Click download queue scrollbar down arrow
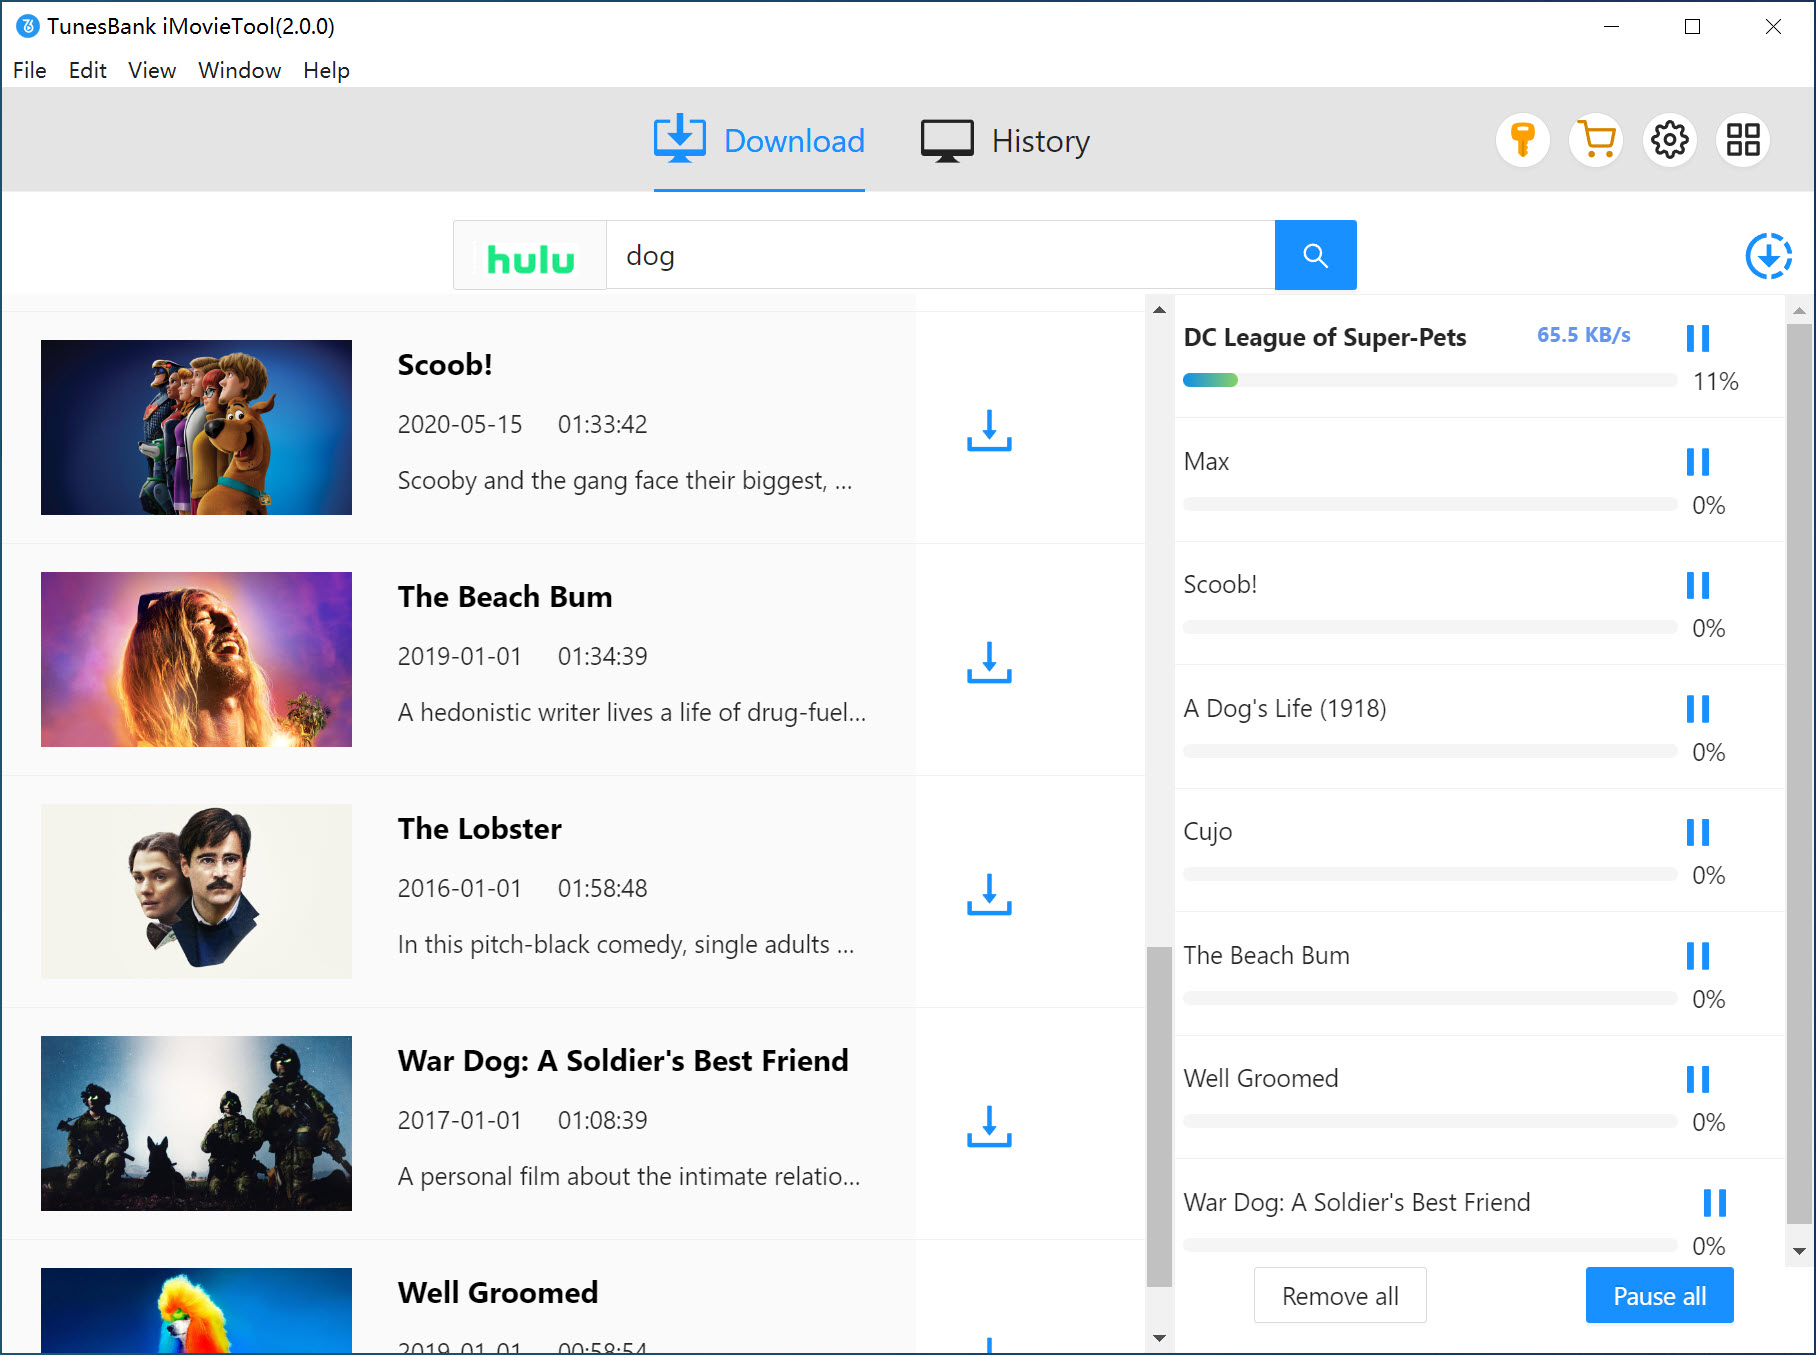Viewport: 1816px width, 1355px height. click(x=1799, y=1251)
